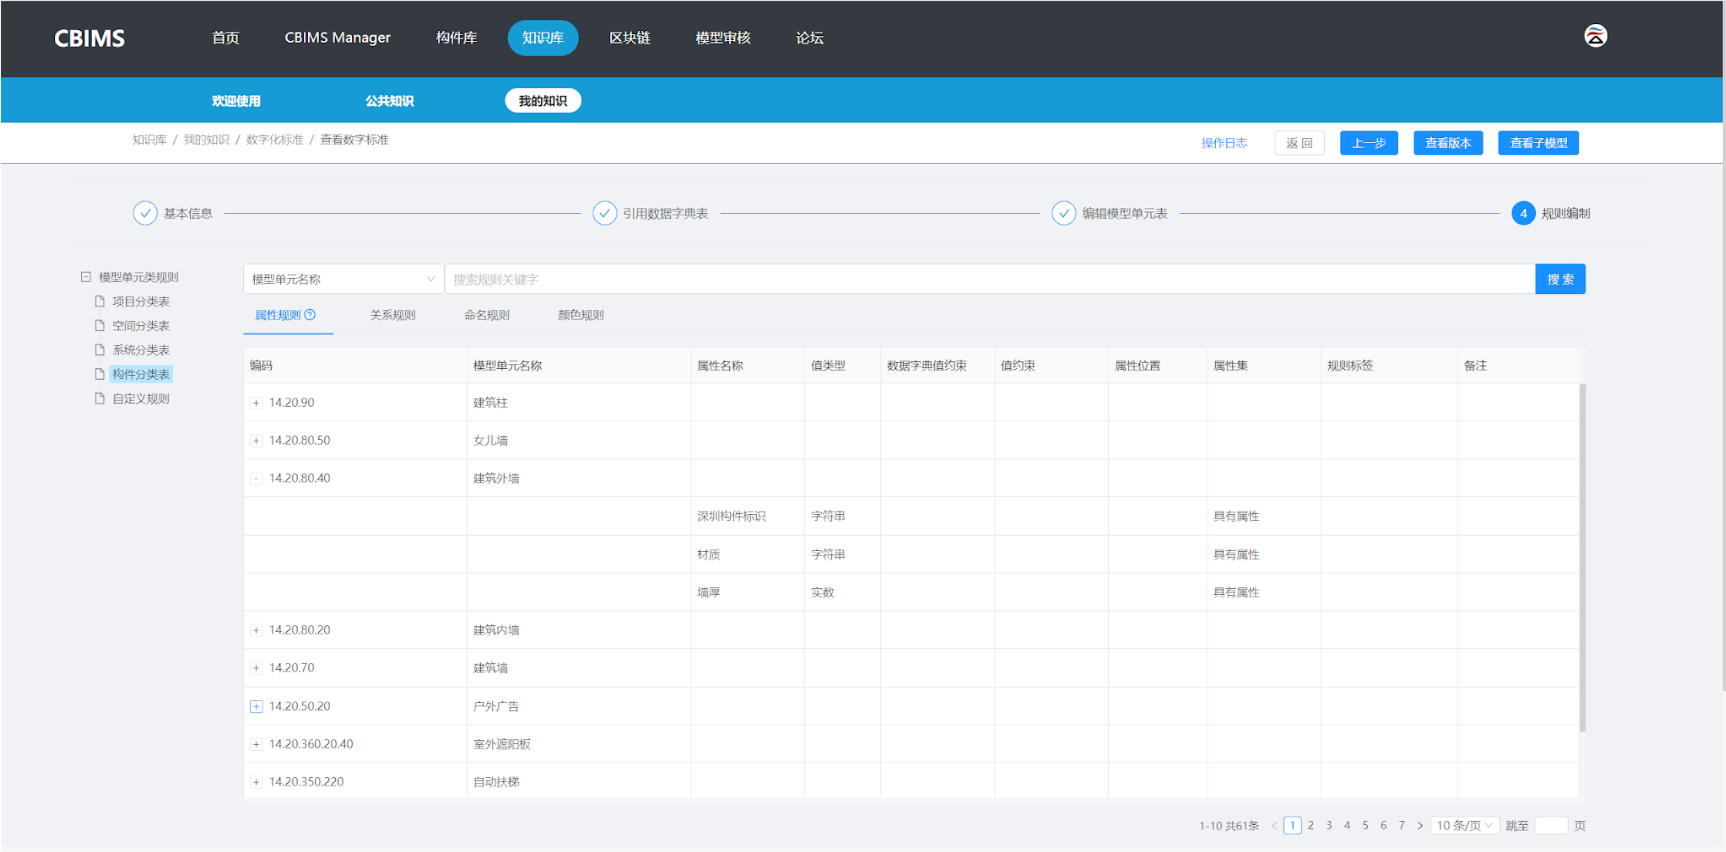Click the 搜索 button
The image size is (1726, 852).
pos(1560,279)
